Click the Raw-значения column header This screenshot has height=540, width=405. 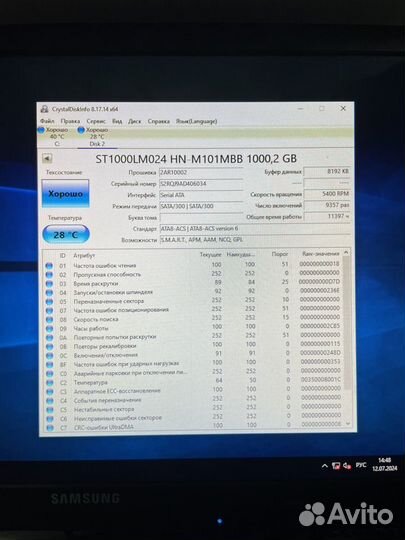point(321,254)
